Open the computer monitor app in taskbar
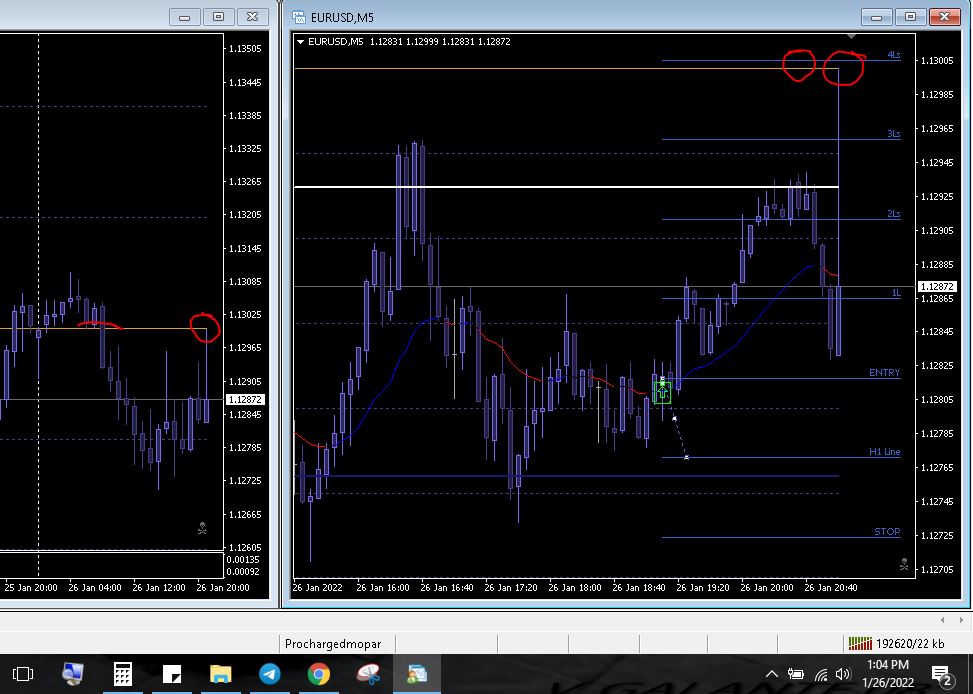The width and height of the screenshot is (973, 694). tap(73, 674)
